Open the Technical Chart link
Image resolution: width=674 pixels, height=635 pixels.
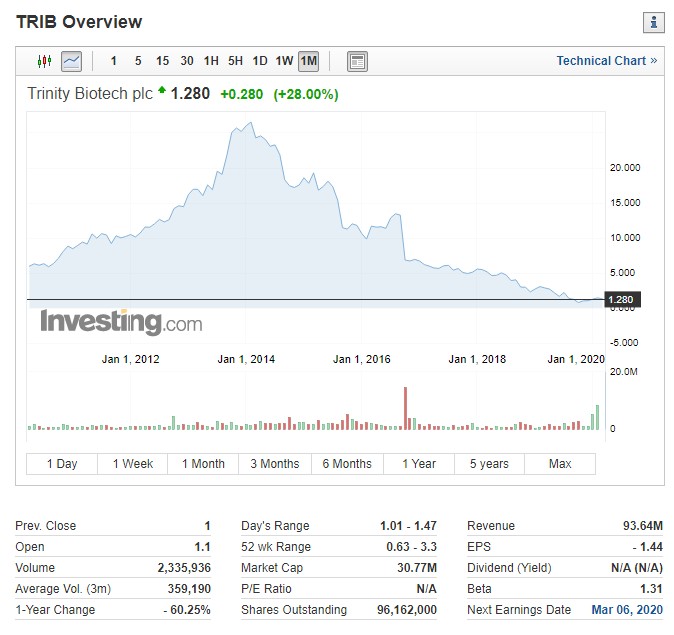tap(607, 61)
